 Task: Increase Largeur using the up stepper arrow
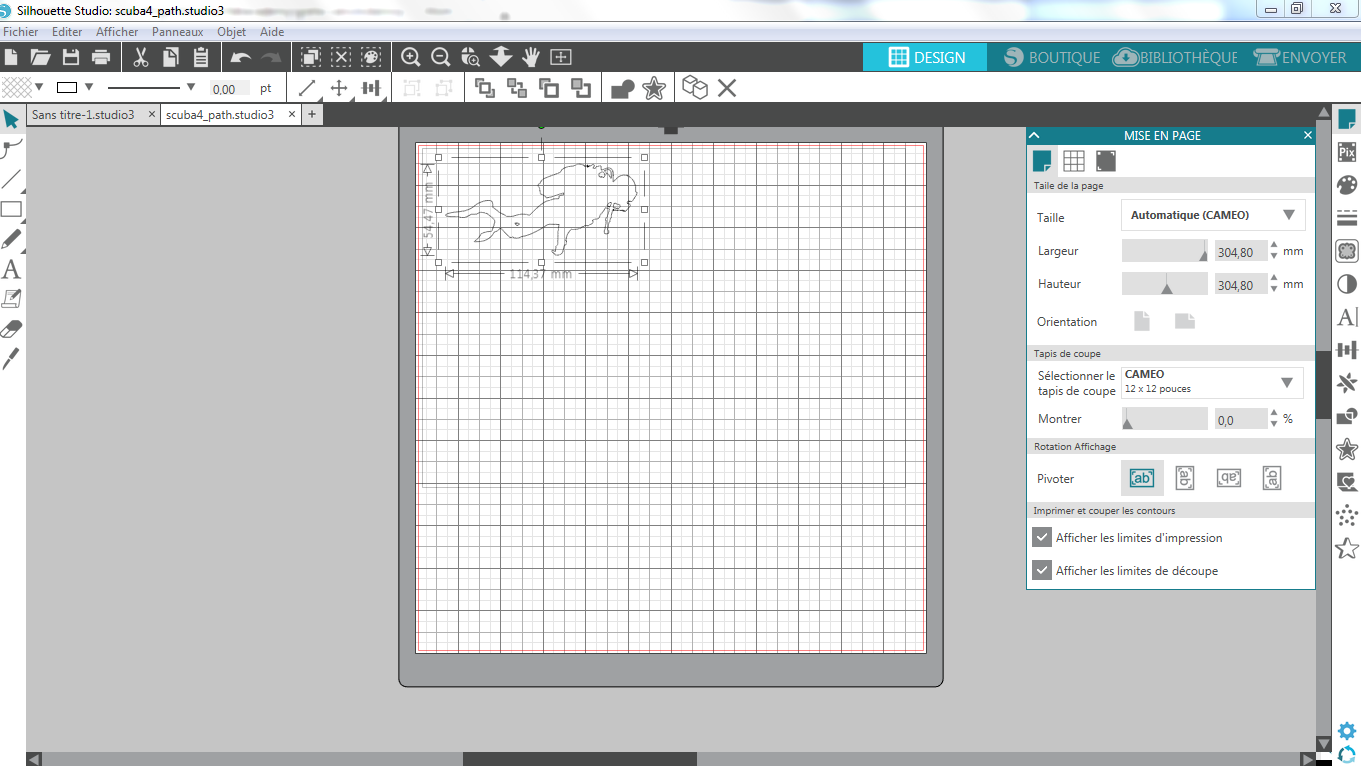tap(1274, 246)
